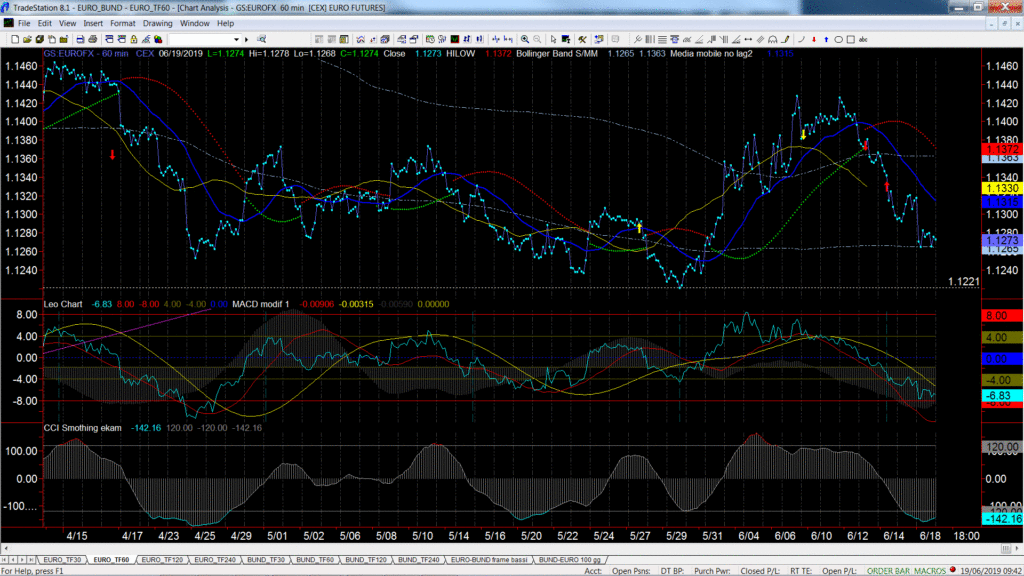Open the toolbar symbol combo box dropdown
This screenshot has height=576, width=1024.
pyautogui.click(x=236, y=39)
